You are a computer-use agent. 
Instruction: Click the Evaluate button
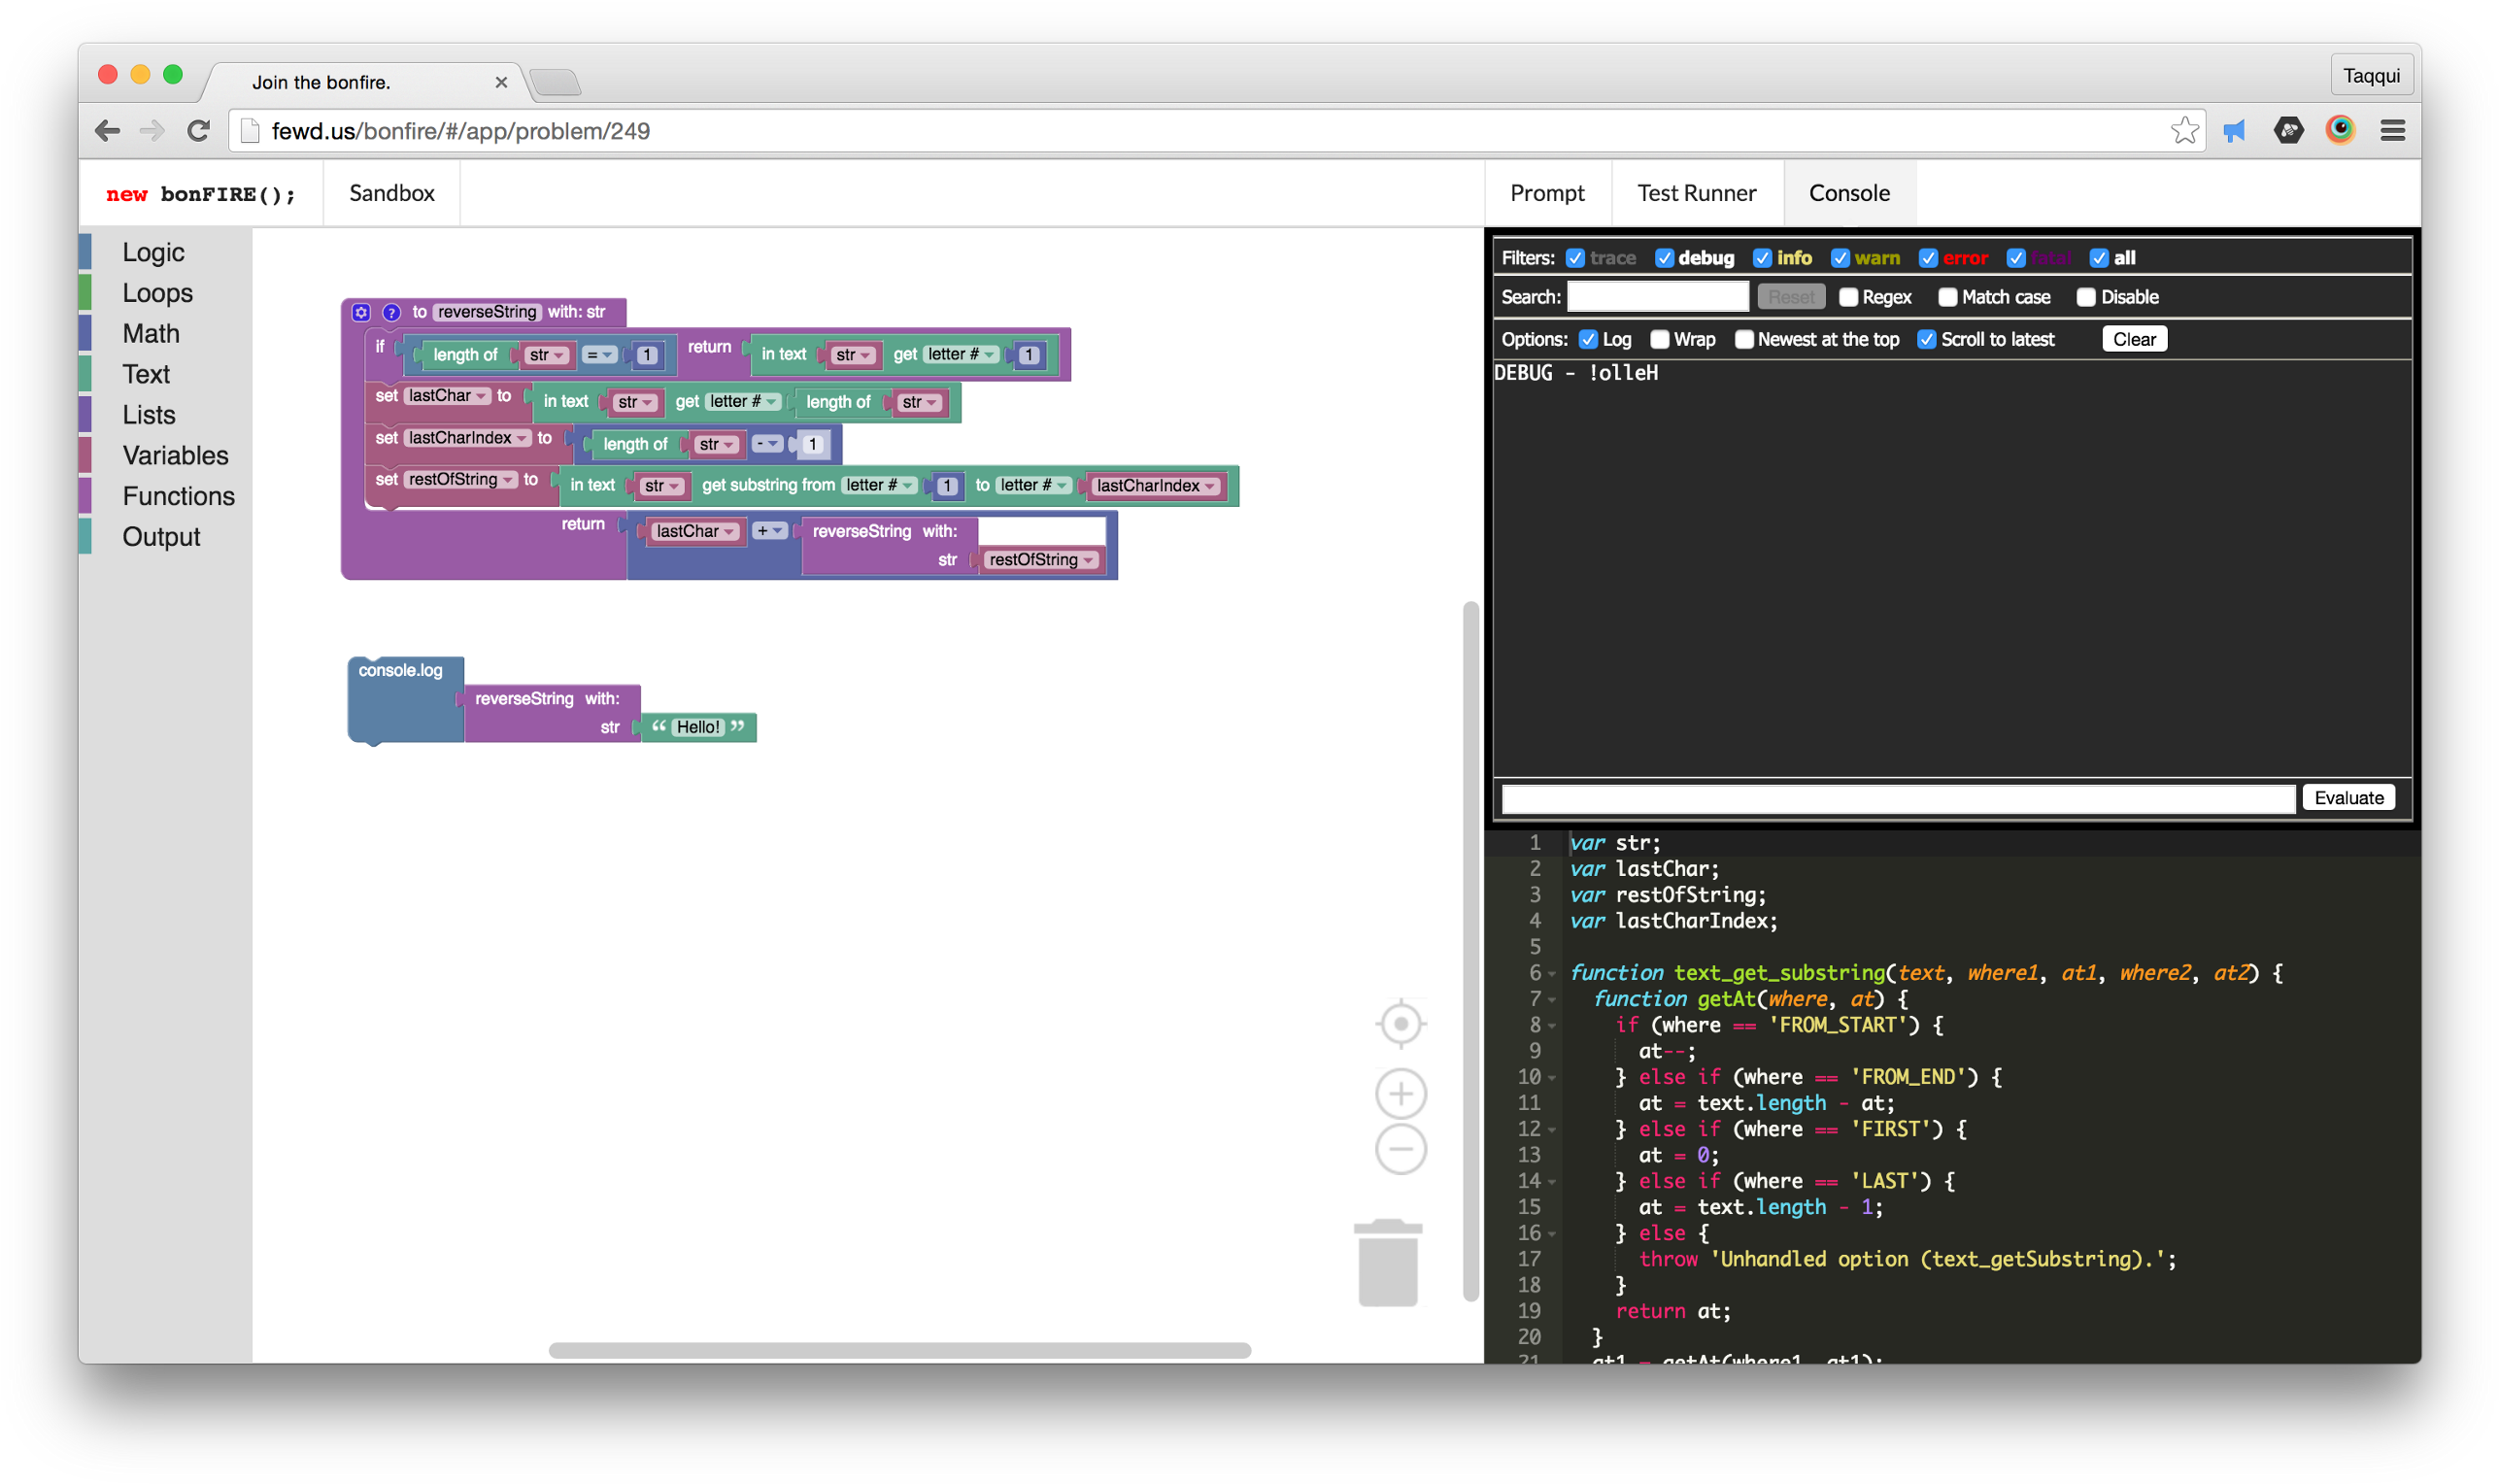(2348, 797)
